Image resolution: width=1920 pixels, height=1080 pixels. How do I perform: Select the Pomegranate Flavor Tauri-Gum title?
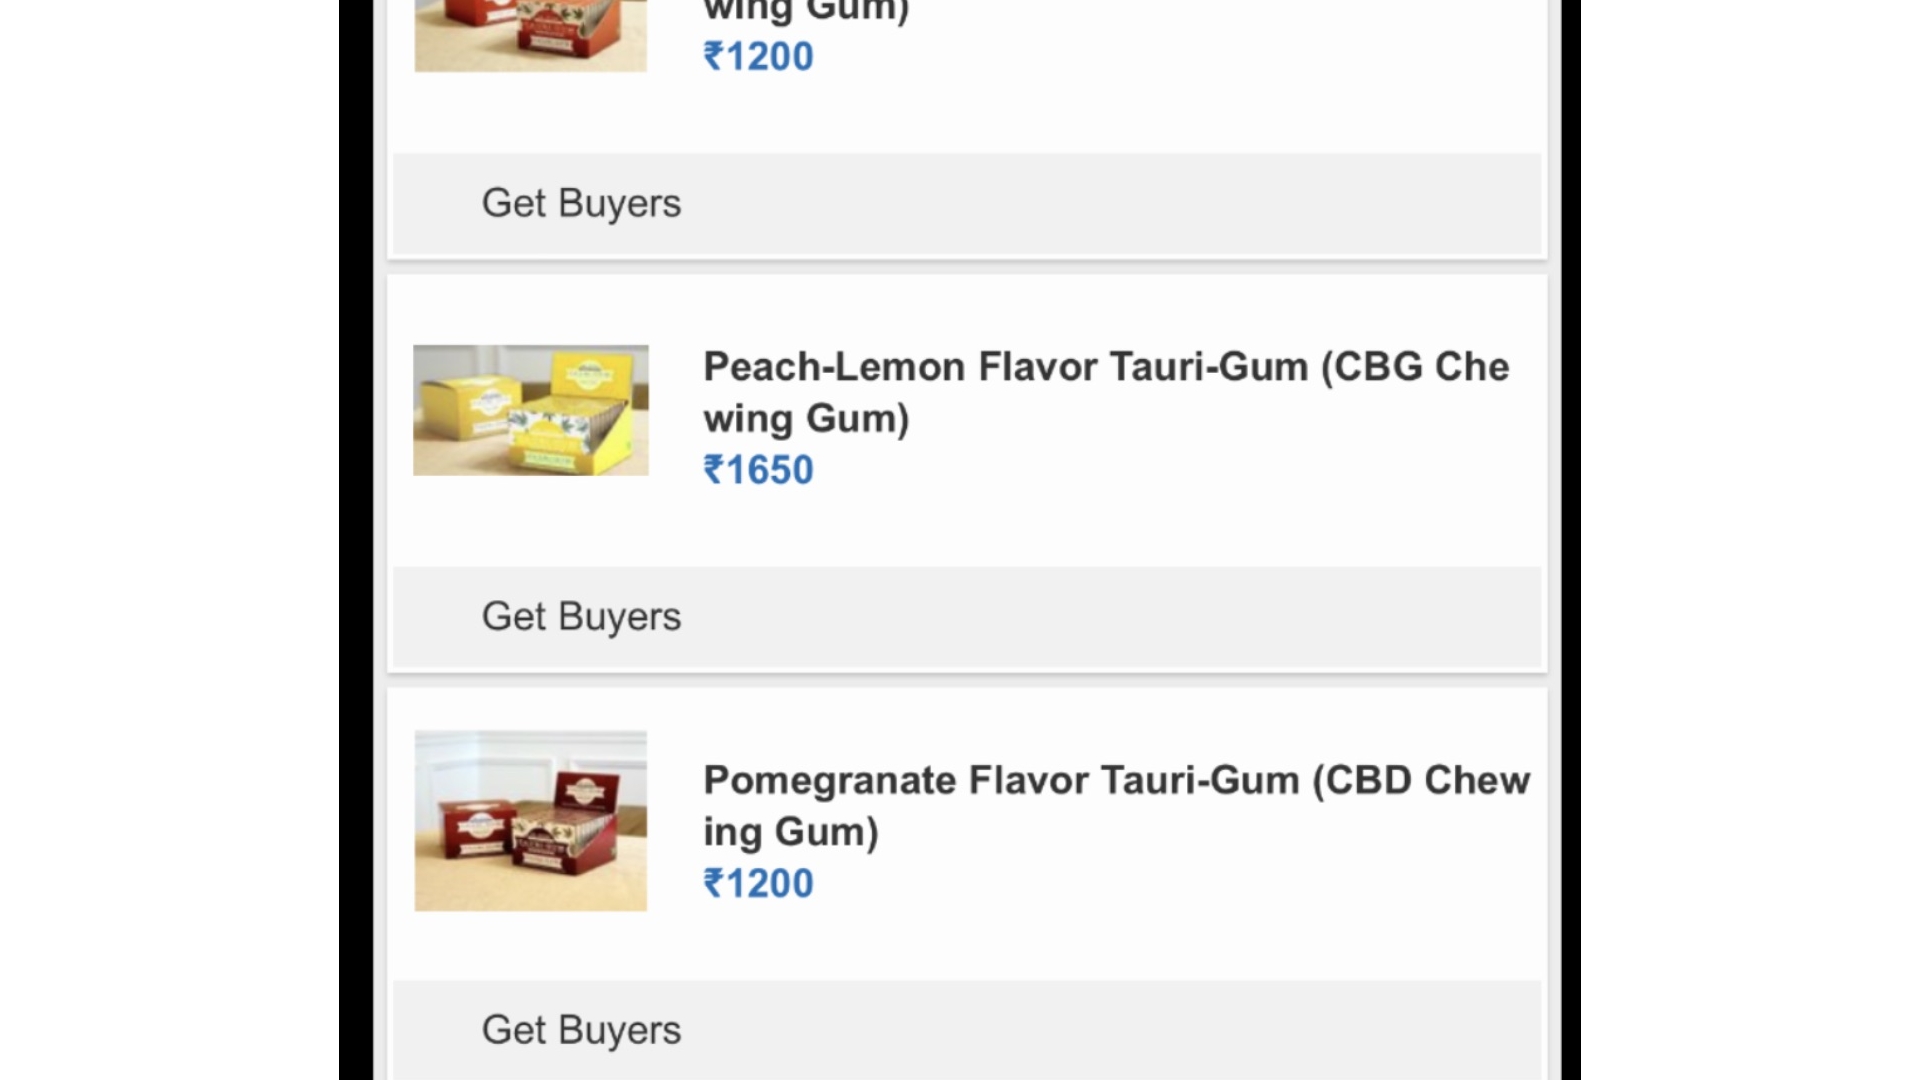coord(1115,805)
